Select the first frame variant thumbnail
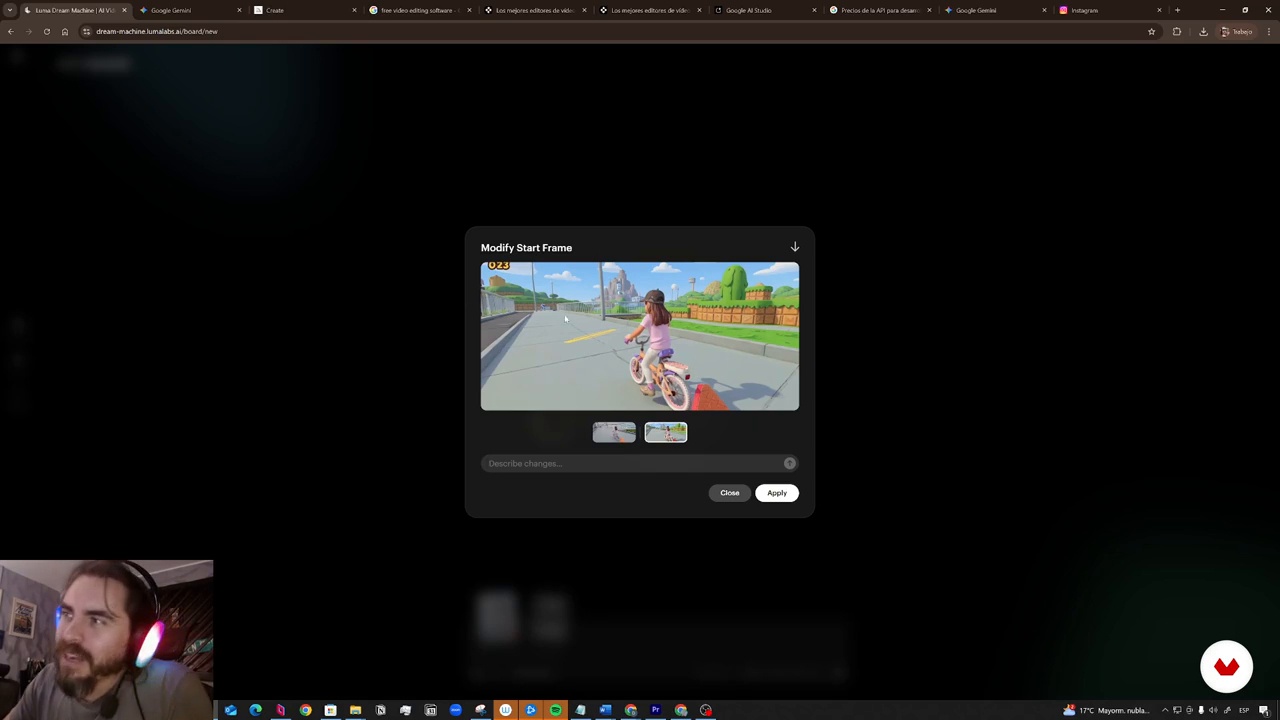The image size is (1280, 720). point(614,432)
